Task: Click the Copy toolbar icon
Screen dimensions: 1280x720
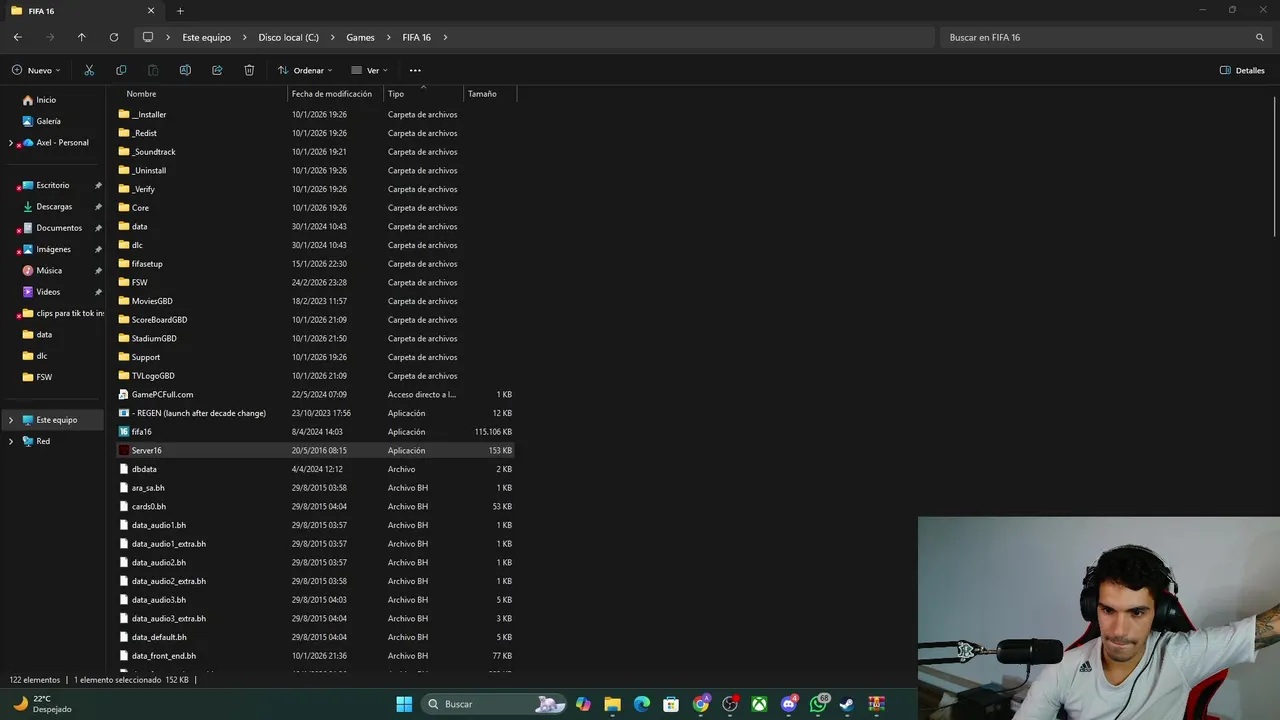Action: pyautogui.click(x=121, y=70)
